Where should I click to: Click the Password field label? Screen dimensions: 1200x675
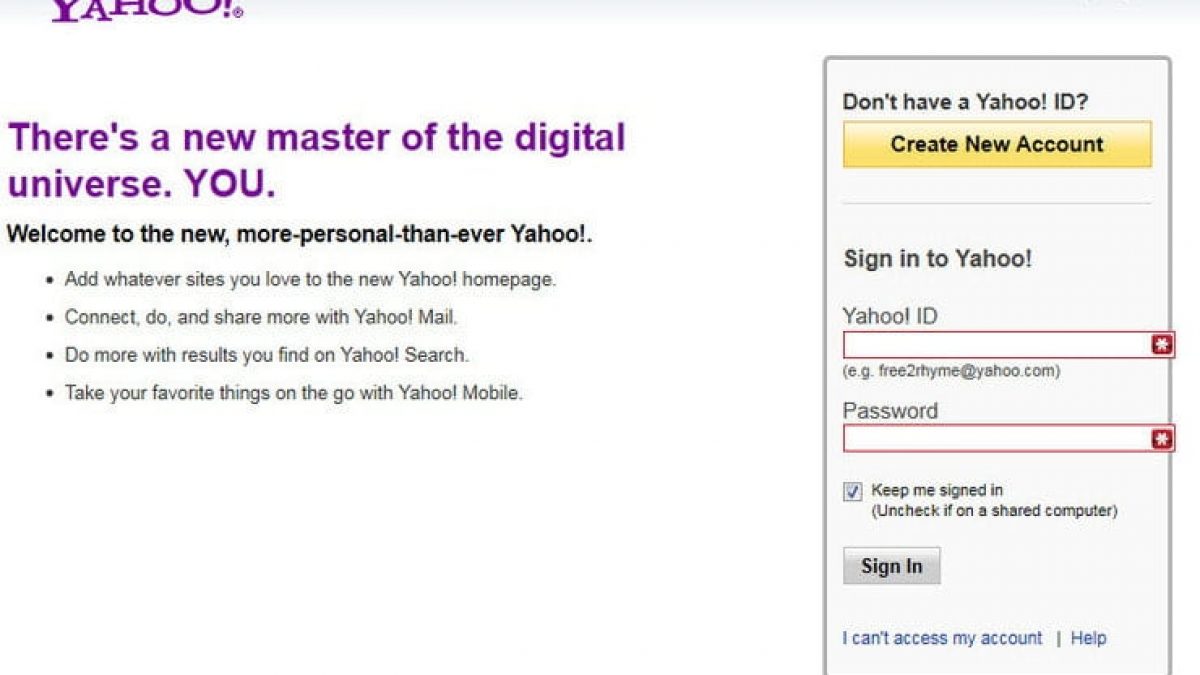(x=890, y=411)
